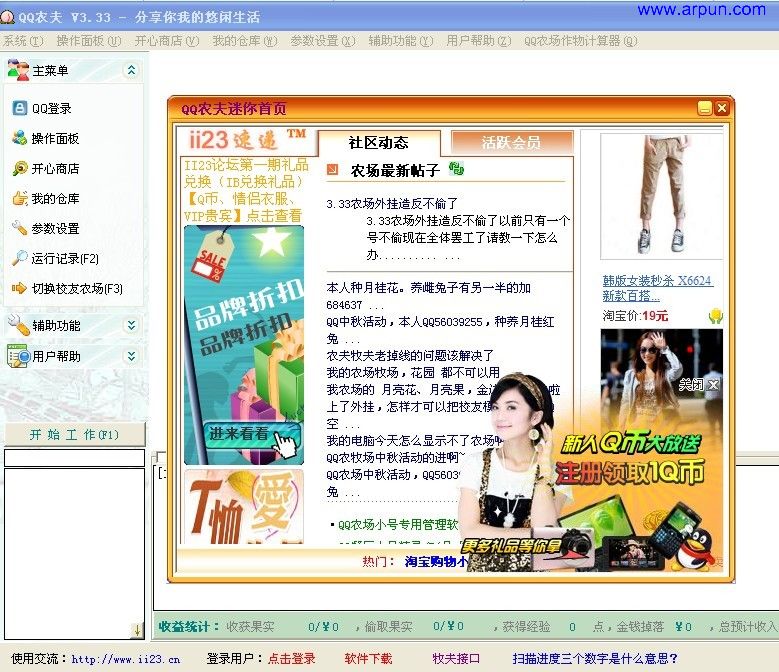
Task: Open the 用户帮助(Z) menu
Action: point(478,41)
